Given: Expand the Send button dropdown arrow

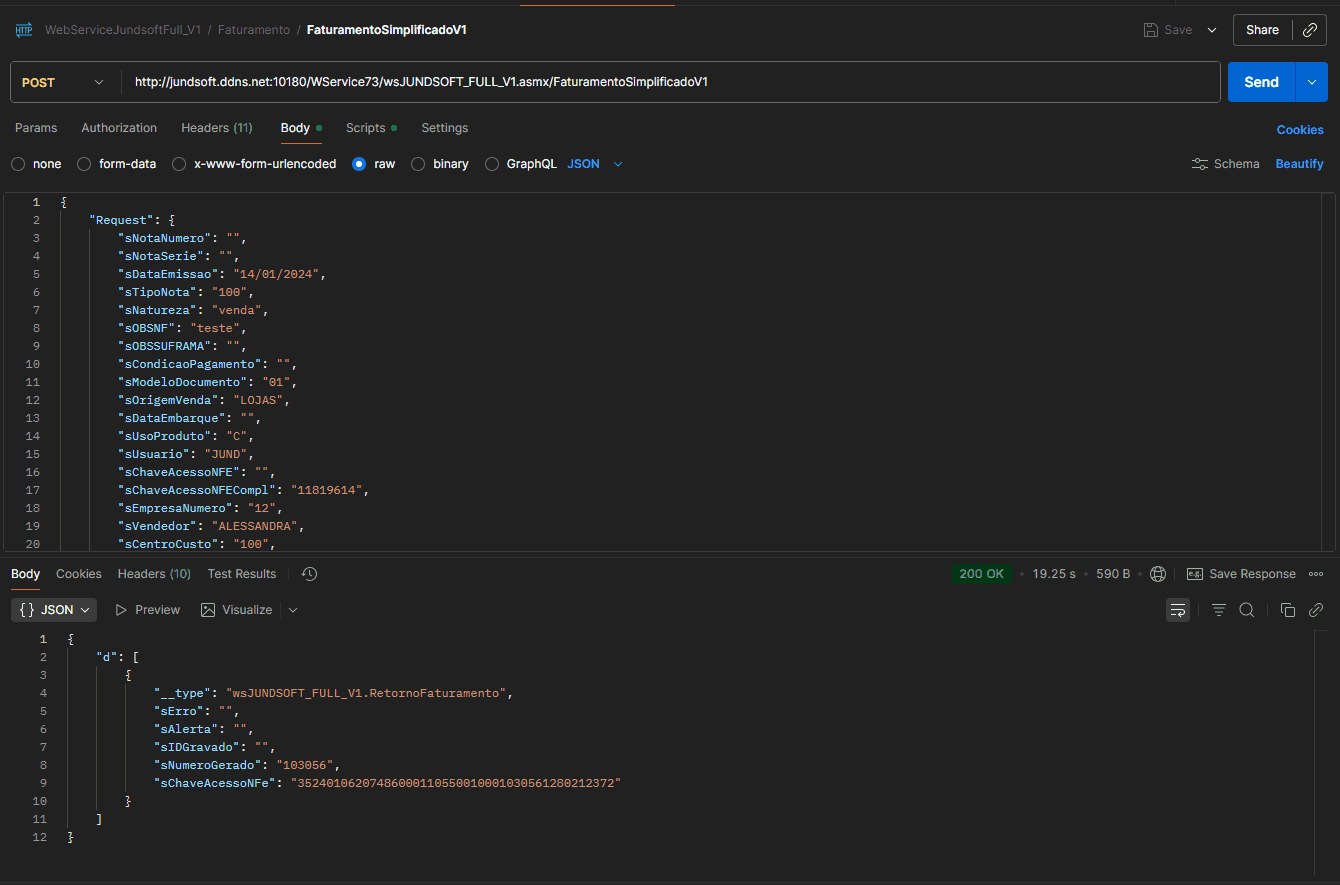Looking at the screenshot, I should [1311, 82].
